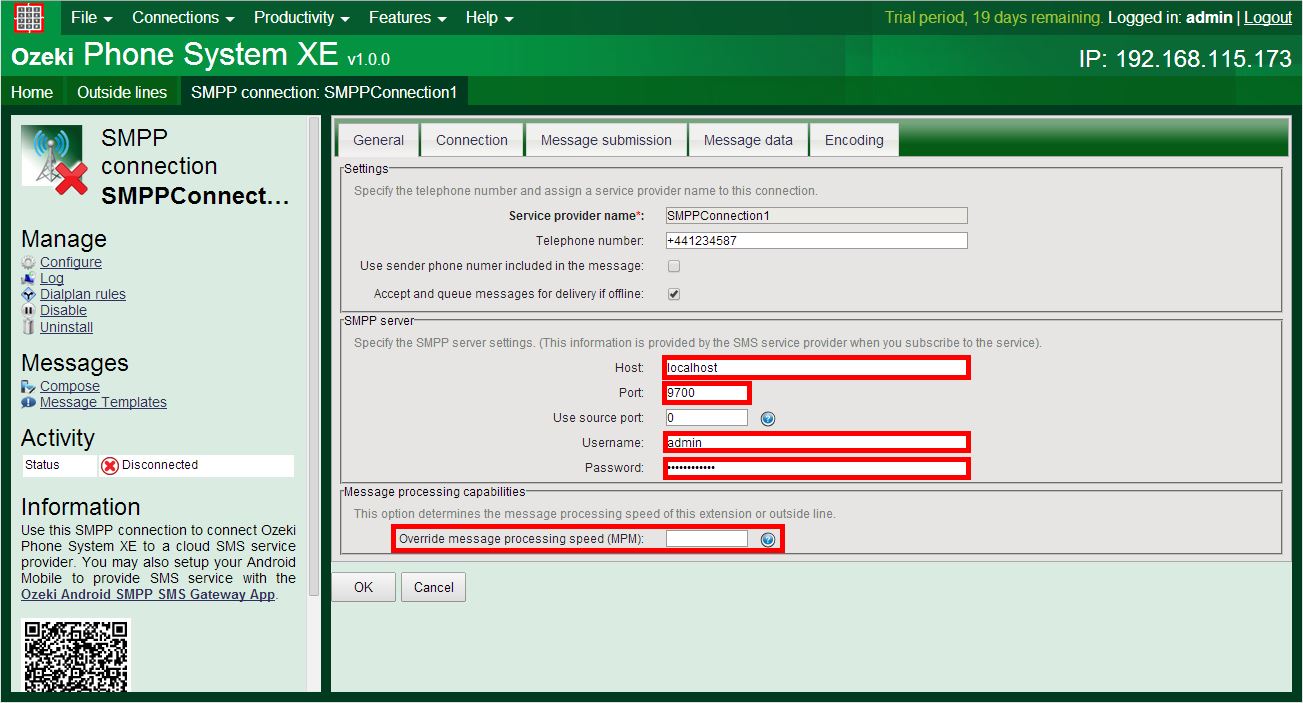Screen dimensions: 1303x703
Task: Enable sender phone number included in message
Action: [x=674, y=266]
